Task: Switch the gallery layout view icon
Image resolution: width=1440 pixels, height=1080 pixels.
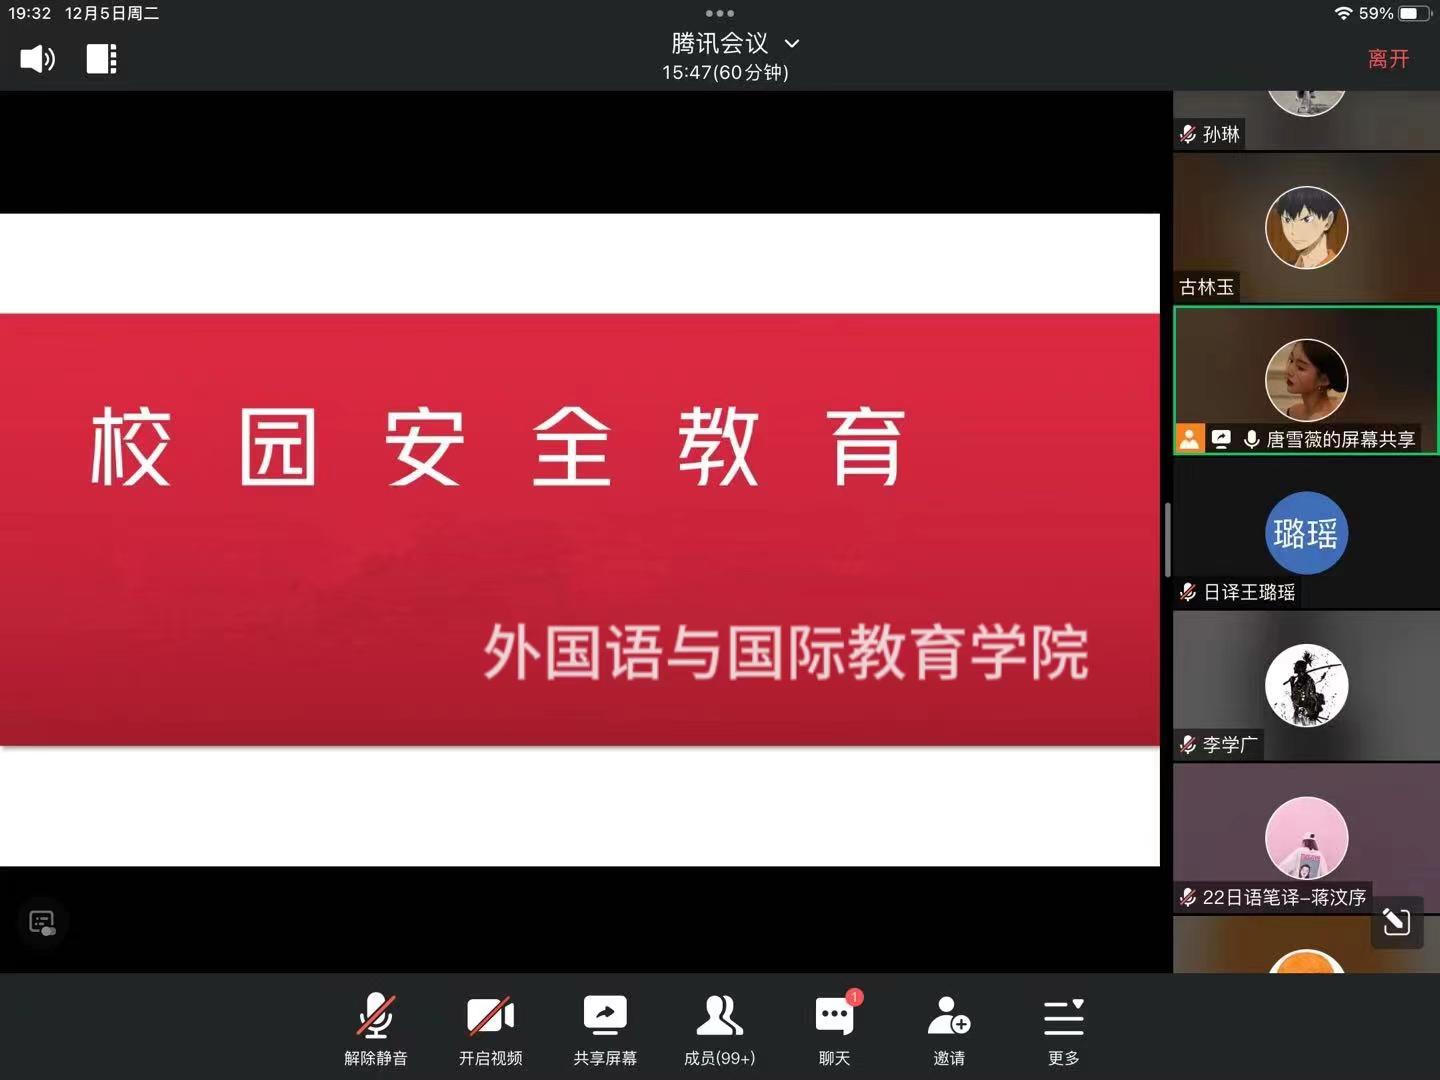Action: click(101, 59)
